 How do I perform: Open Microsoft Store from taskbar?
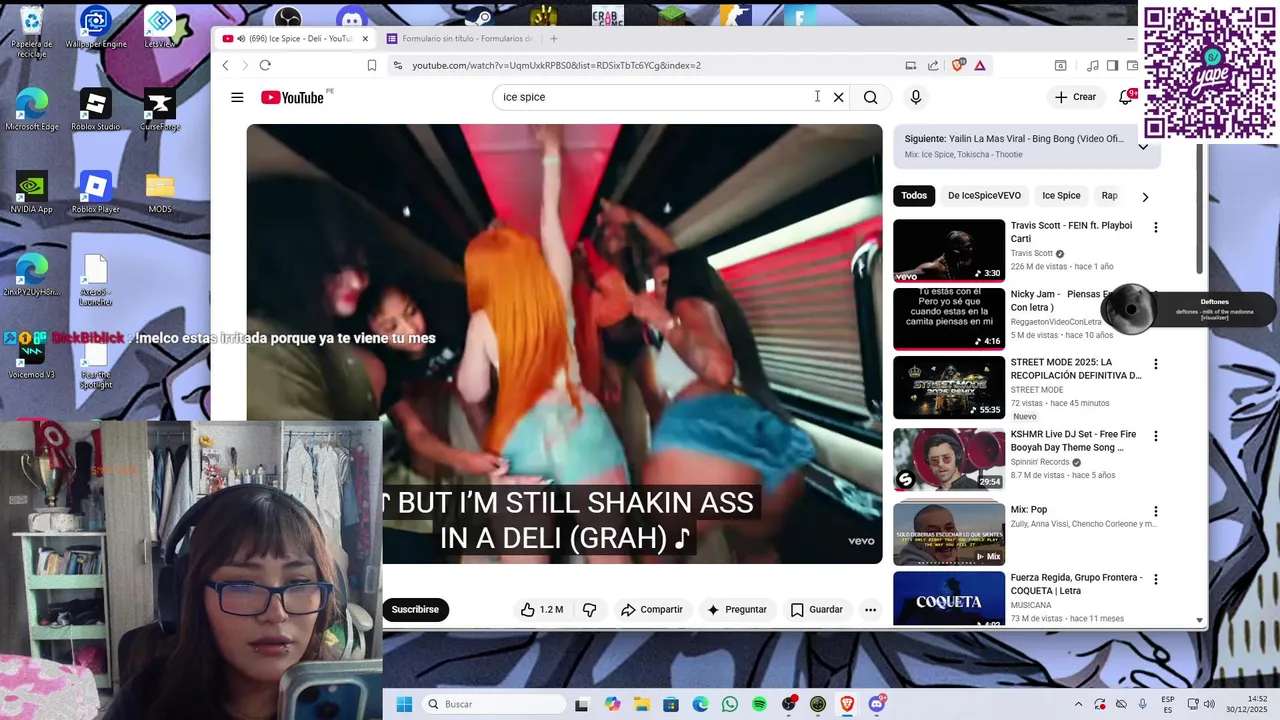coord(671,704)
